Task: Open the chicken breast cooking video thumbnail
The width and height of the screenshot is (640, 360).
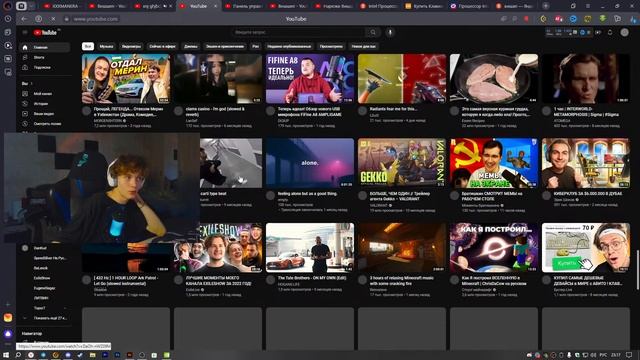Action: [x=494, y=78]
